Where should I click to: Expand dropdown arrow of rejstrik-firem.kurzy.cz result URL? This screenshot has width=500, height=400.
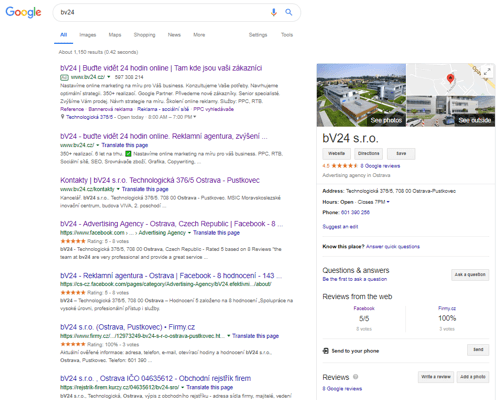[183, 387]
